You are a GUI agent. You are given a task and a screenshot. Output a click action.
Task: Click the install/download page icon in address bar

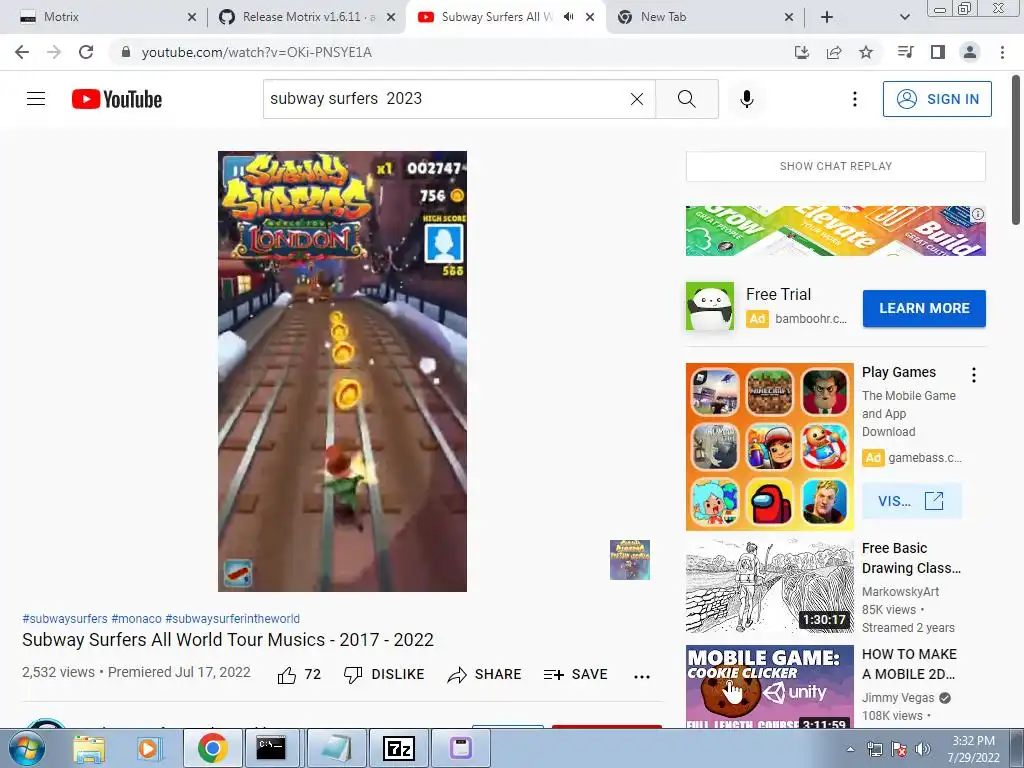tap(801, 52)
